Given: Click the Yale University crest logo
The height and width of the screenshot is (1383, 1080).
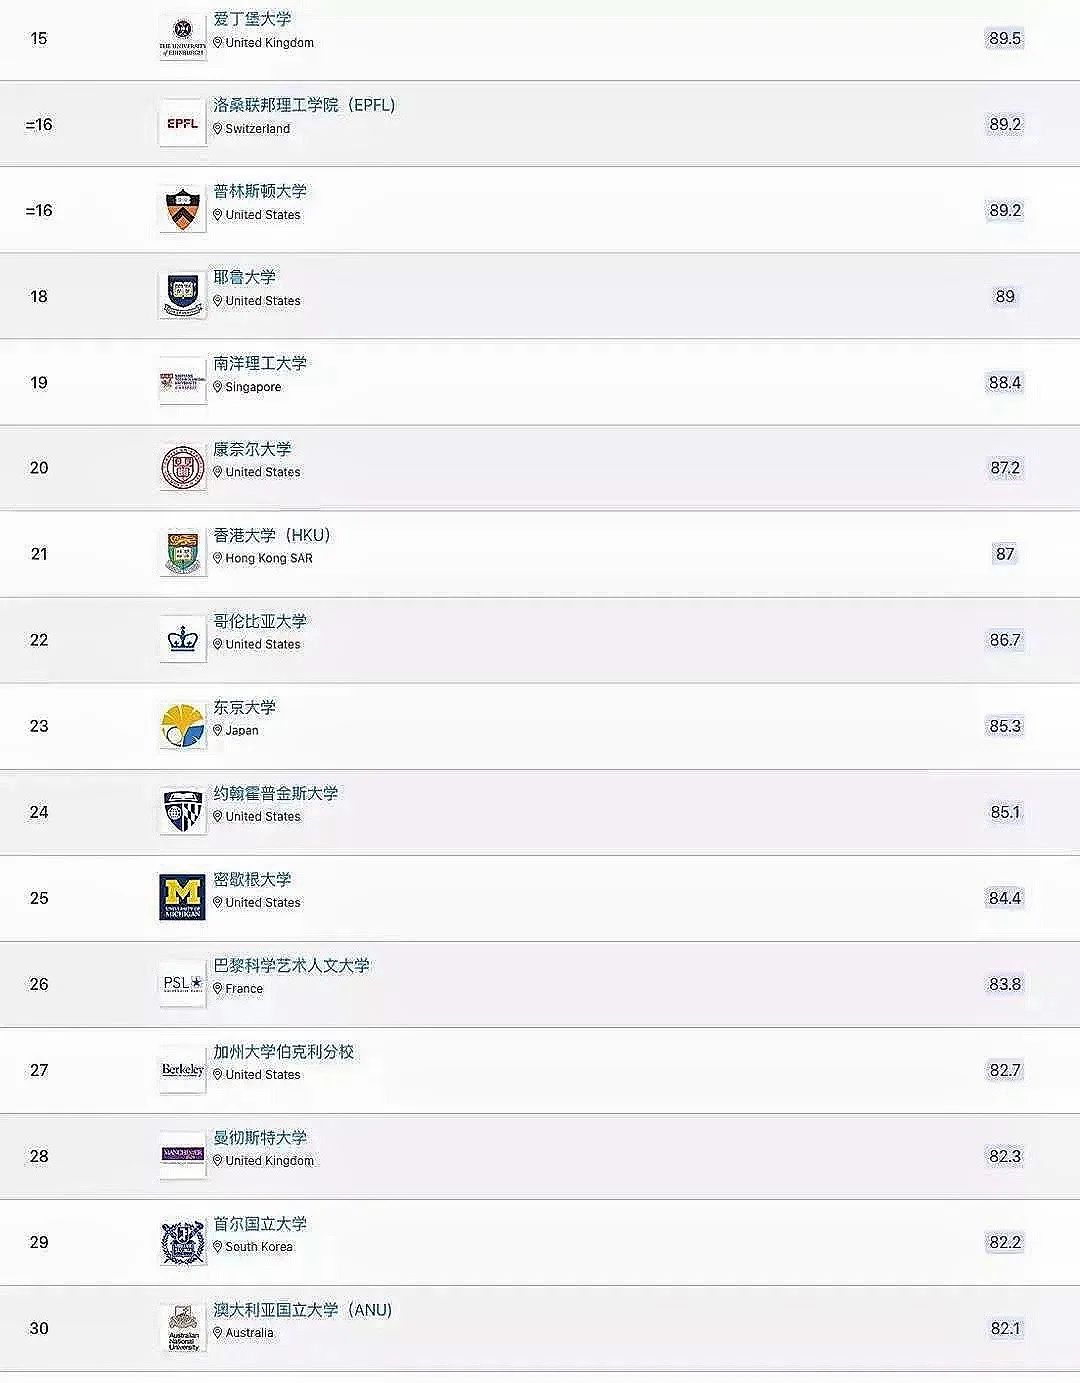Looking at the screenshot, I should point(182,296).
